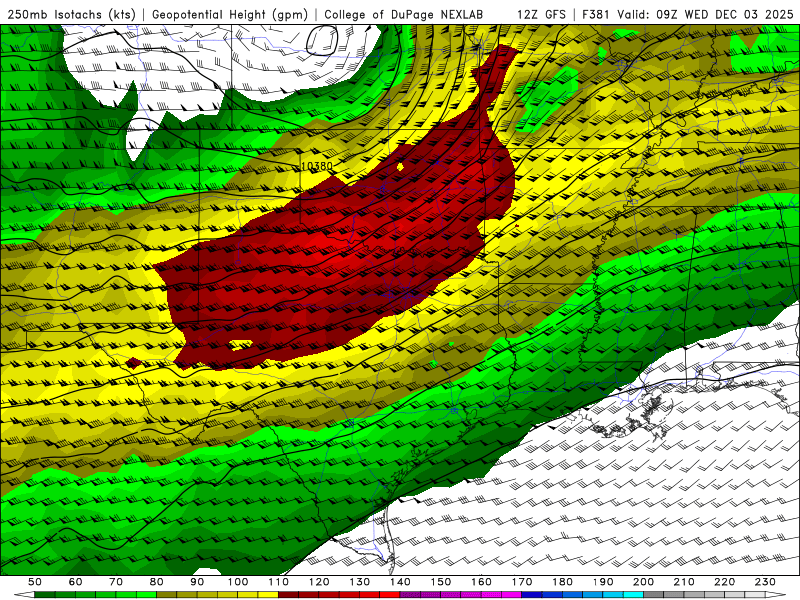Click the '100' value on the isotach scale
The width and height of the screenshot is (800, 600).
[x=238, y=582]
